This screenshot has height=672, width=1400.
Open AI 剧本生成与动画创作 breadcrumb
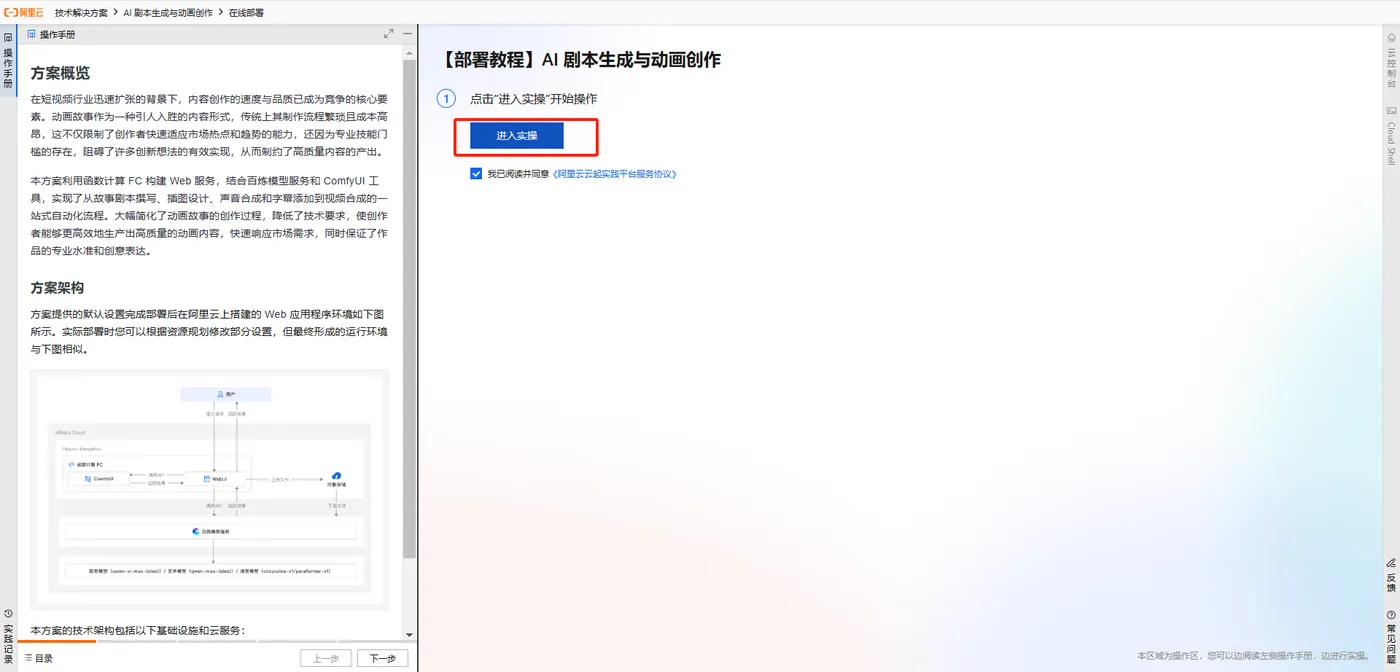(168, 12)
